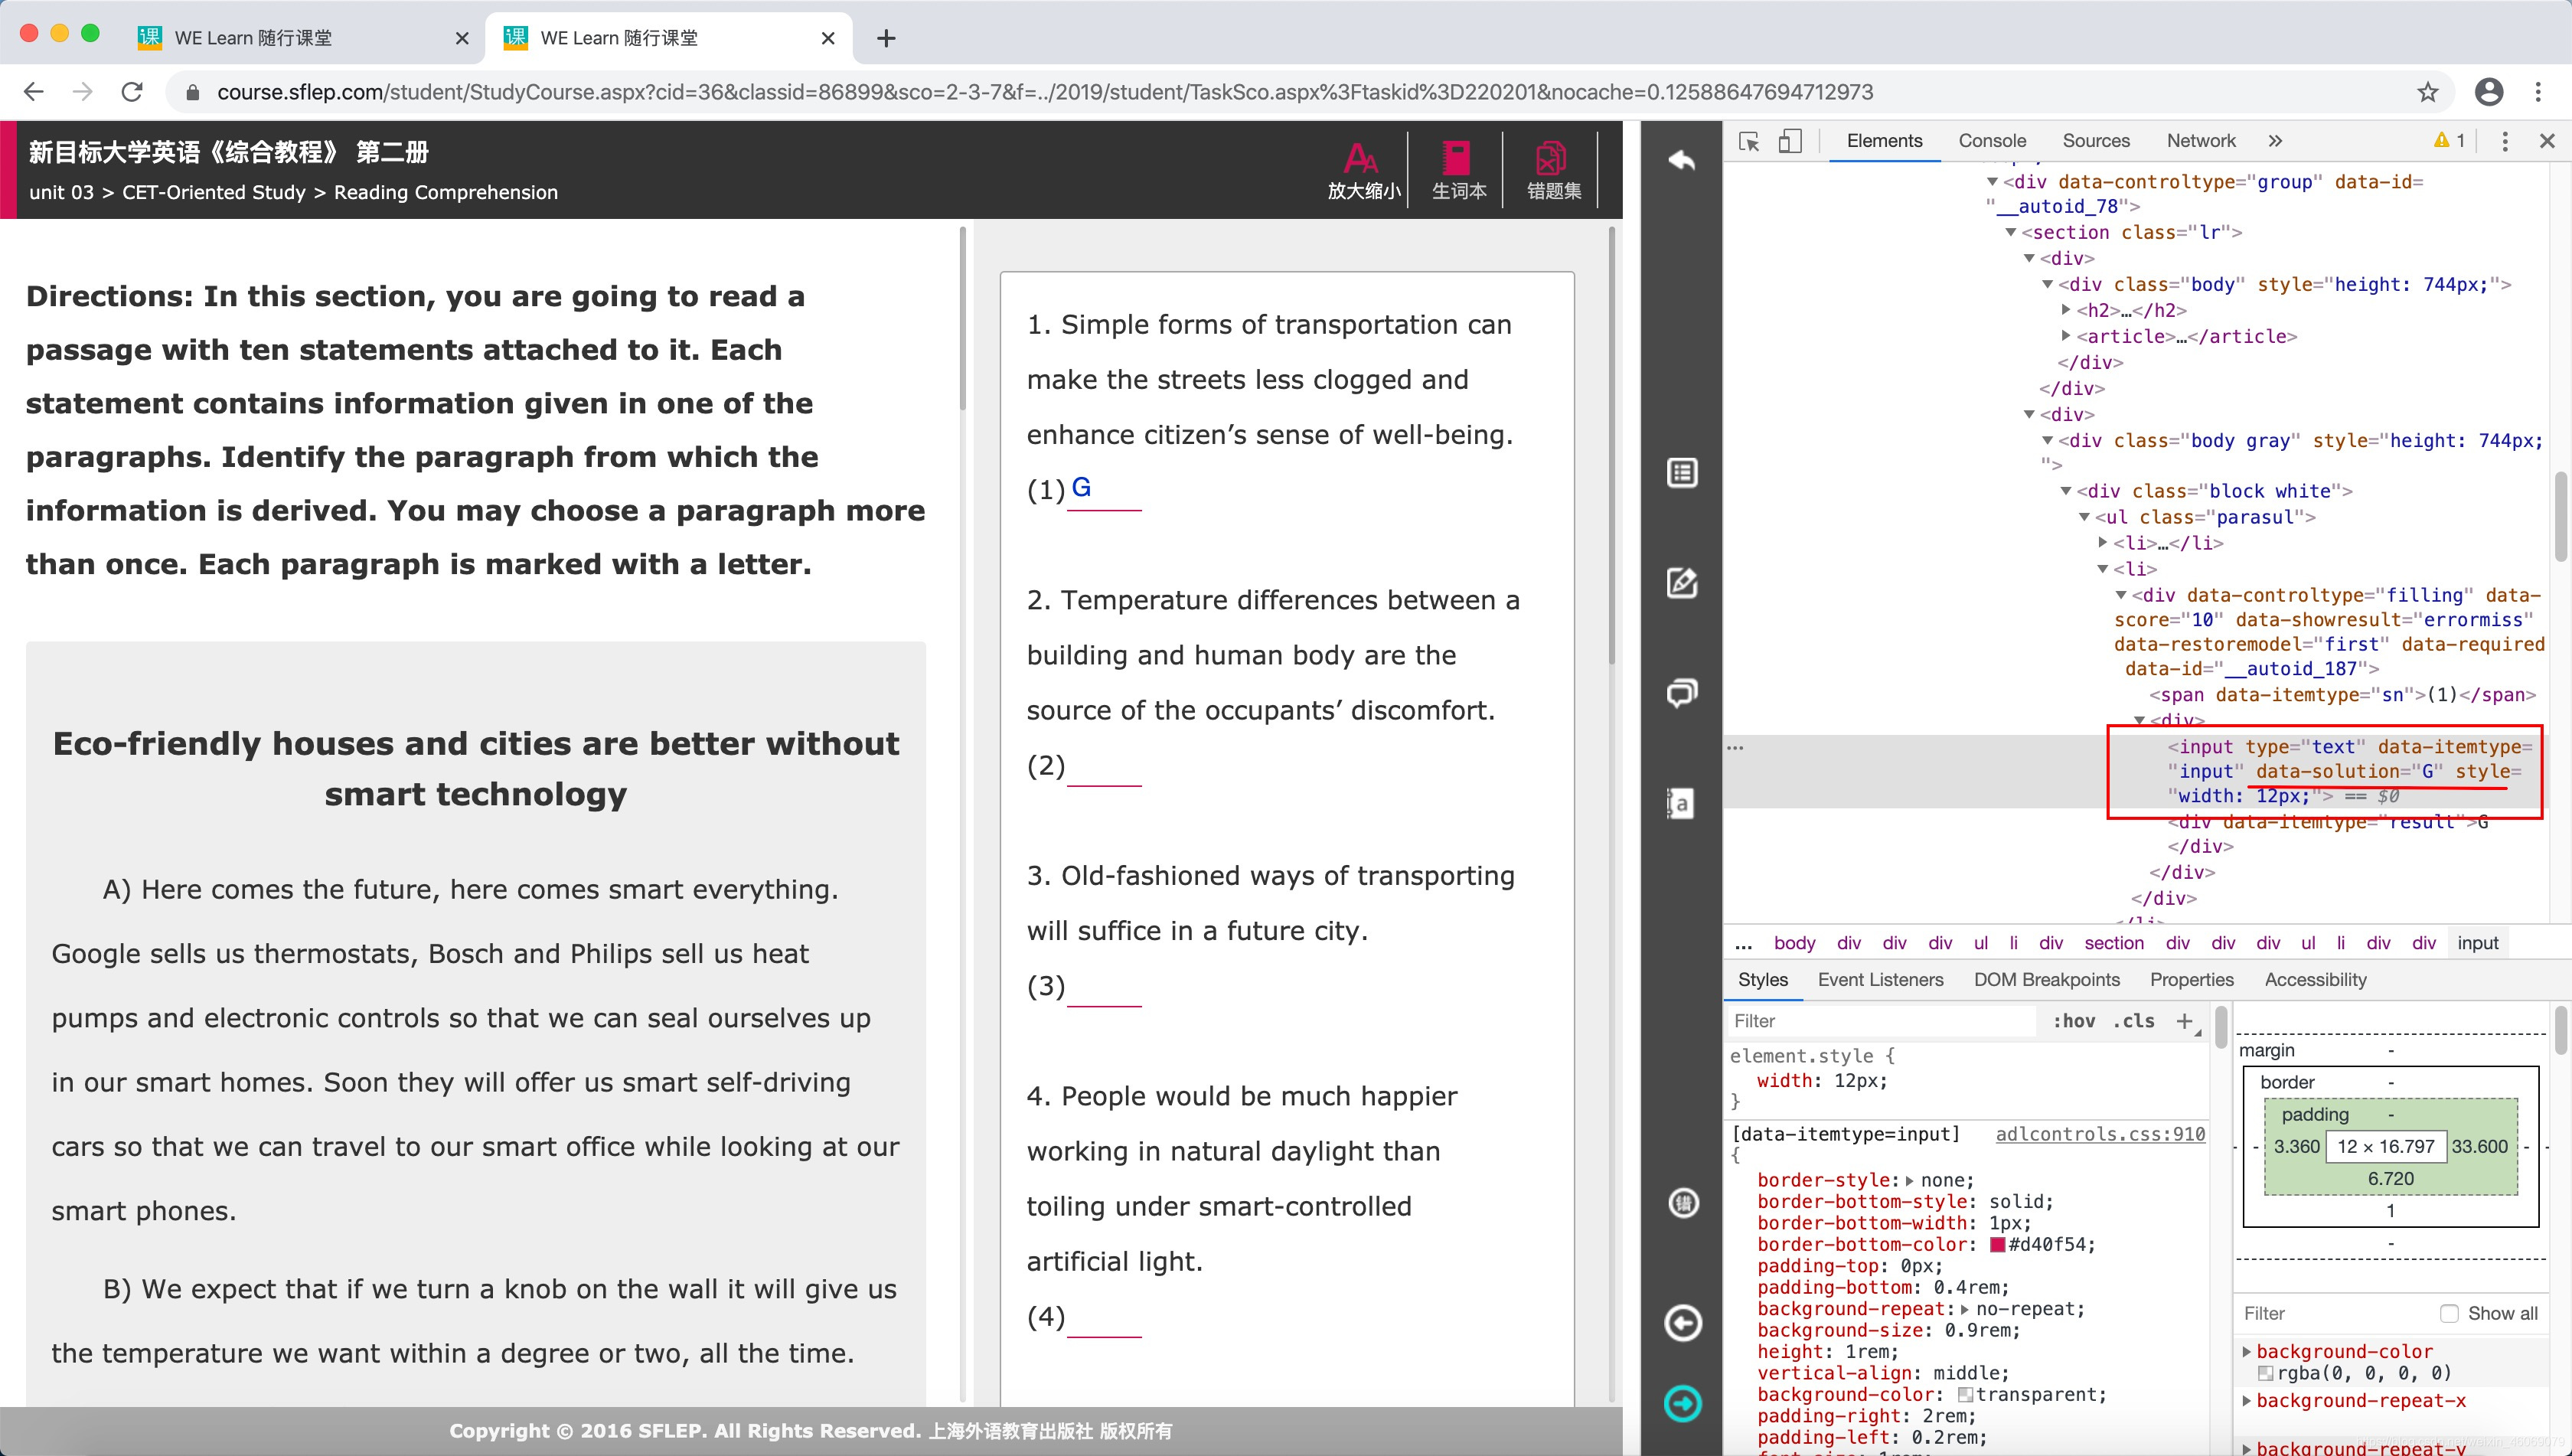Click the teal next-page arrow at sidebar bottom

tap(1682, 1403)
